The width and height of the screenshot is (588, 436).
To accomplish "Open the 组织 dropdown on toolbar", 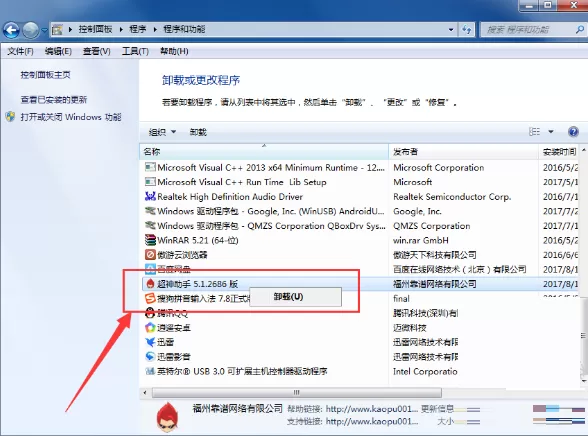I will point(162,132).
